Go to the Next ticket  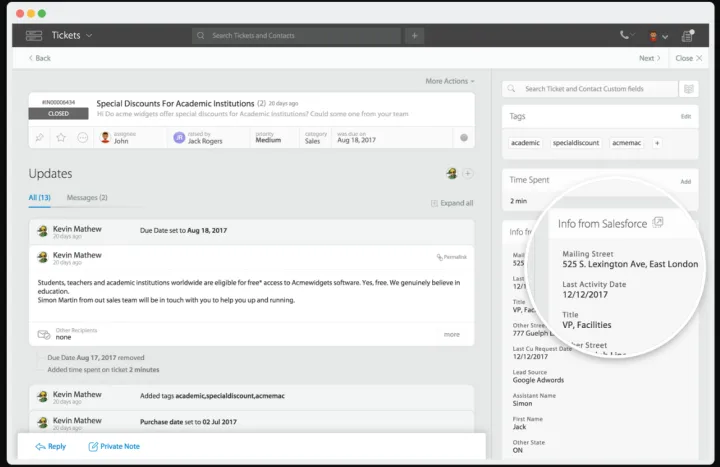click(649, 58)
